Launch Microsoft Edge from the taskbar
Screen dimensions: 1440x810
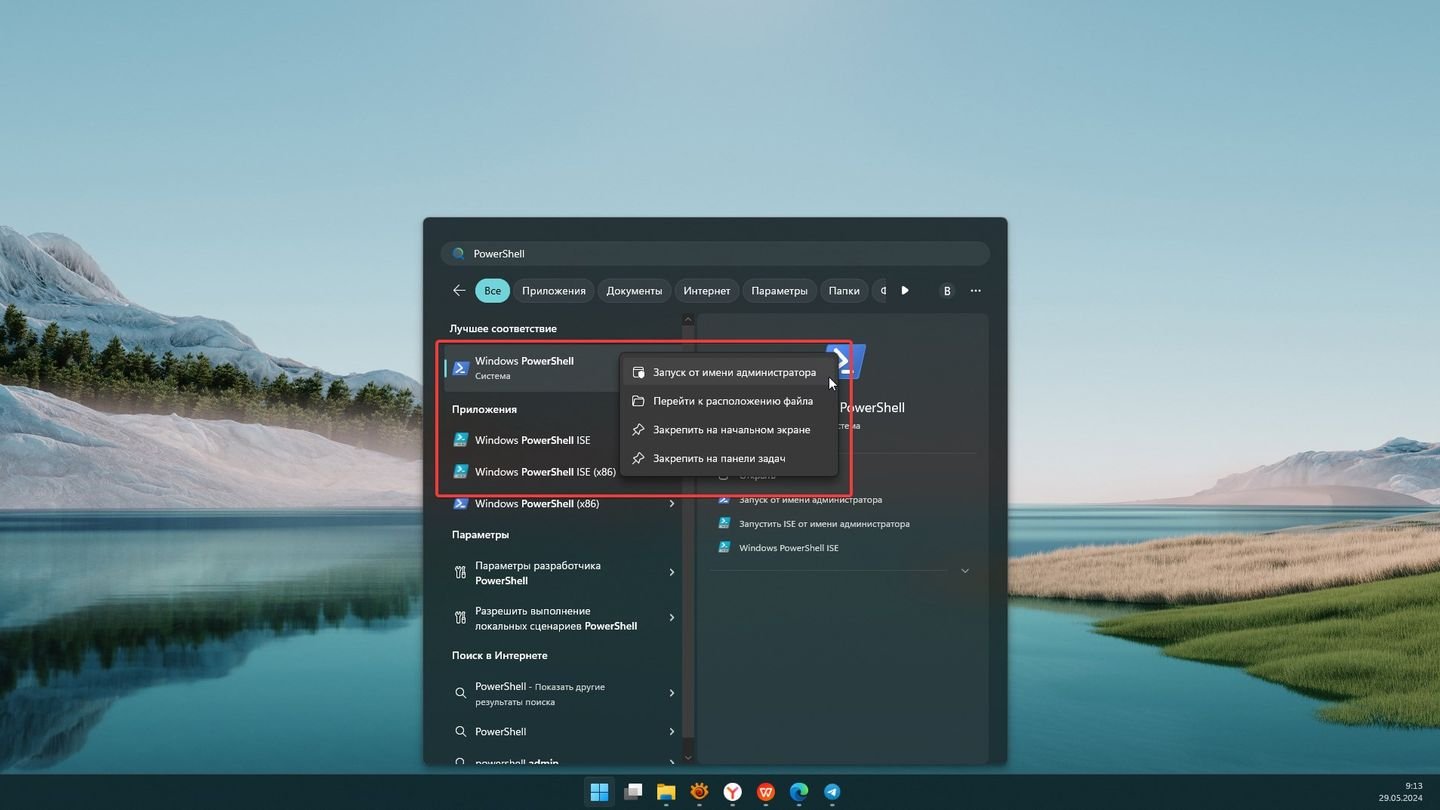(x=799, y=792)
